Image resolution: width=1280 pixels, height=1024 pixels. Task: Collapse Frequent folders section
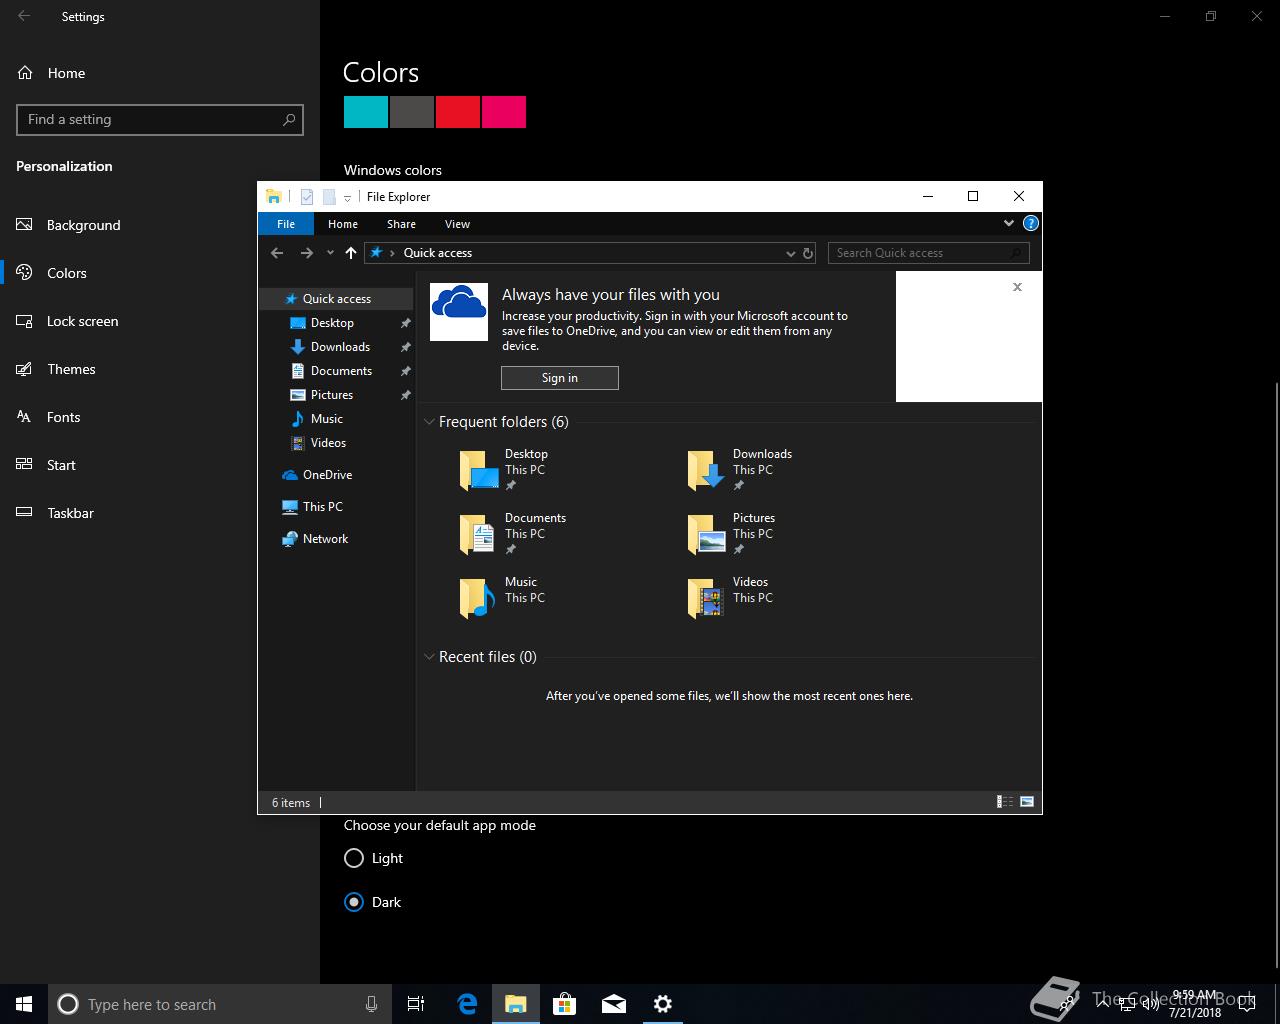click(x=430, y=422)
